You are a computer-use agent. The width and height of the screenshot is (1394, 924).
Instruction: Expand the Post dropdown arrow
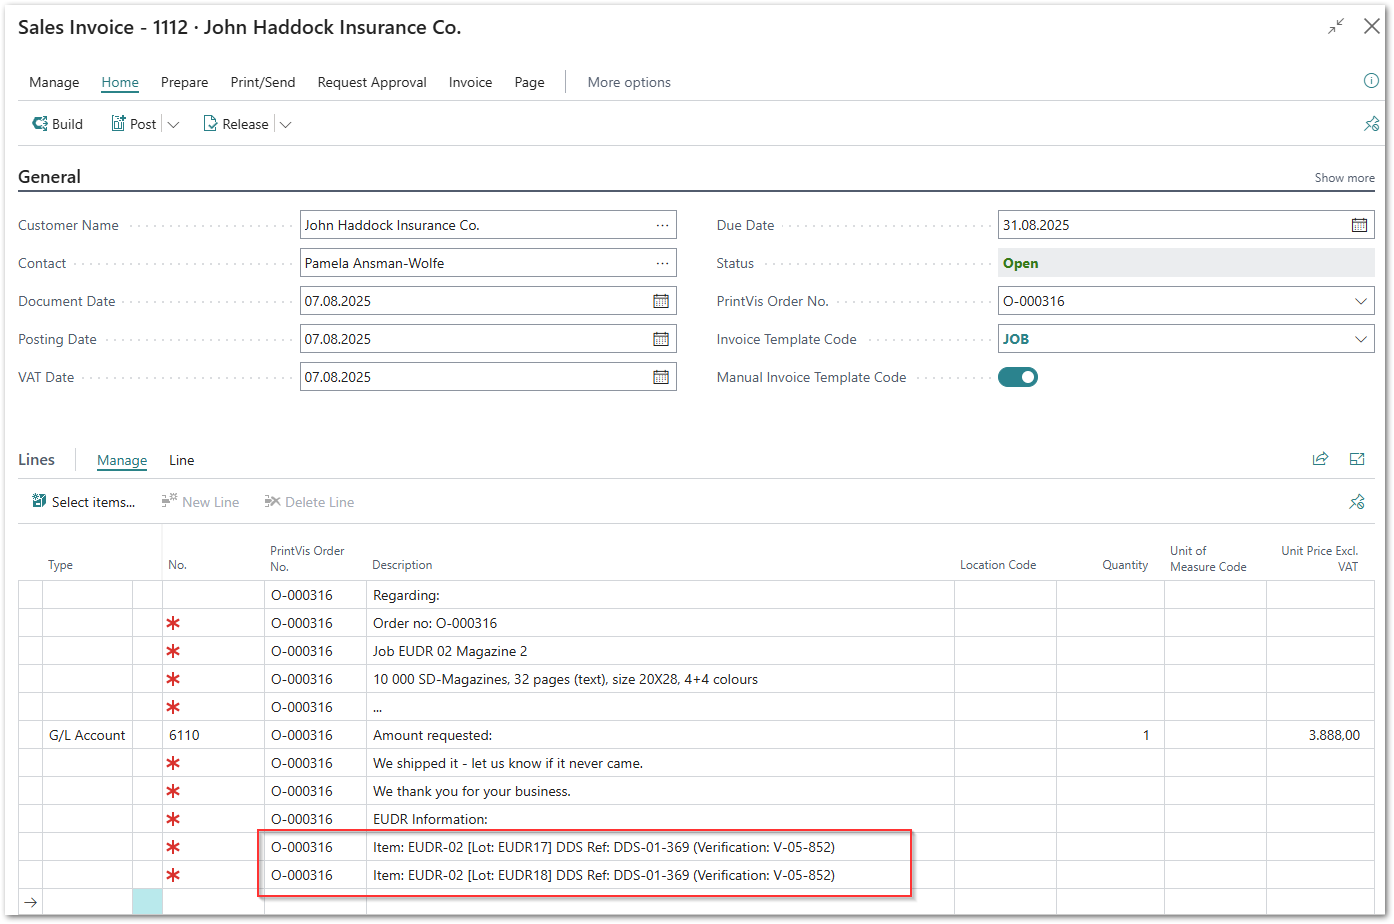pyautogui.click(x=173, y=125)
